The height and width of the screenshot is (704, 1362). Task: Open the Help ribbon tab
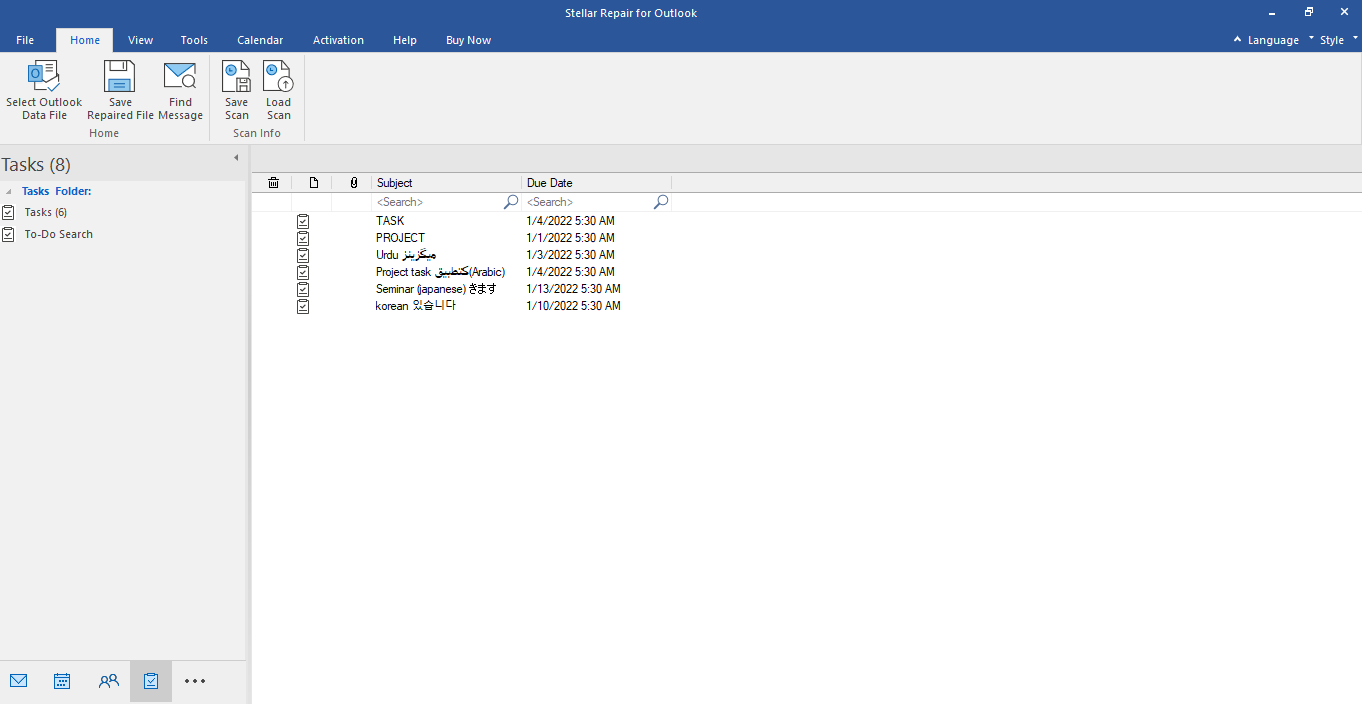pyautogui.click(x=405, y=40)
